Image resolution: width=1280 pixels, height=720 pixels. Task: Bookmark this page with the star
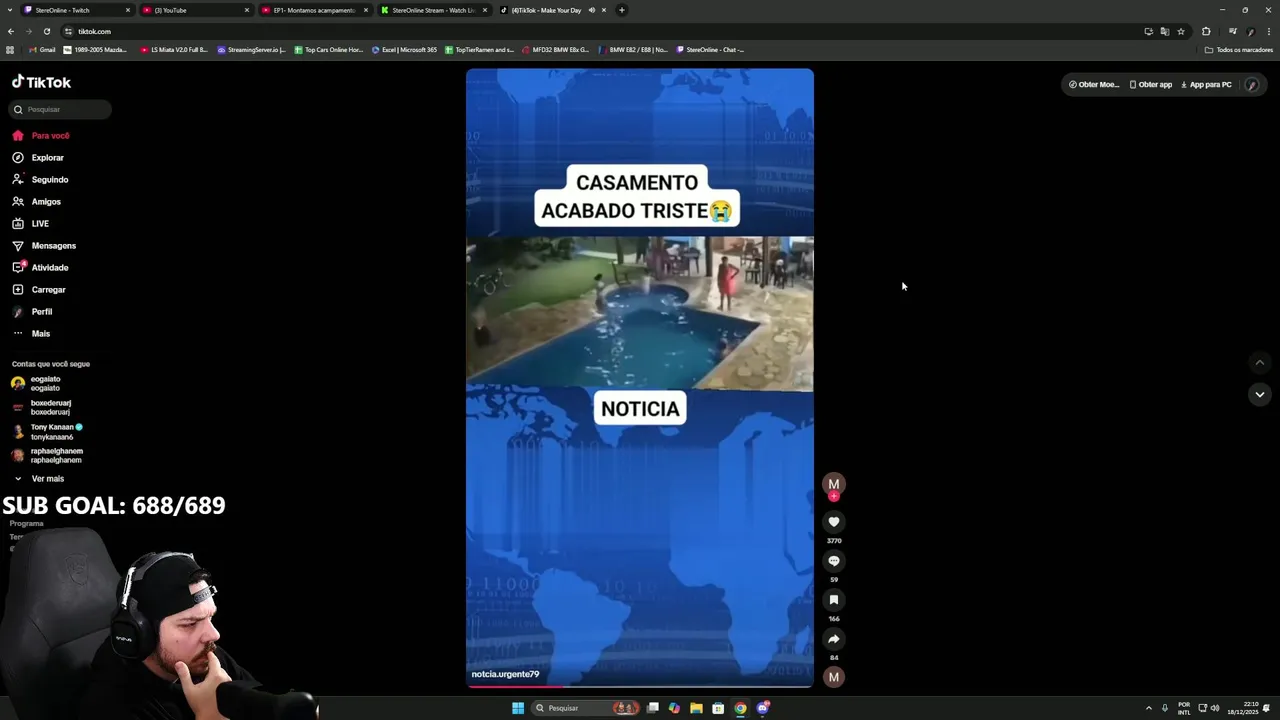point(1180,31)
